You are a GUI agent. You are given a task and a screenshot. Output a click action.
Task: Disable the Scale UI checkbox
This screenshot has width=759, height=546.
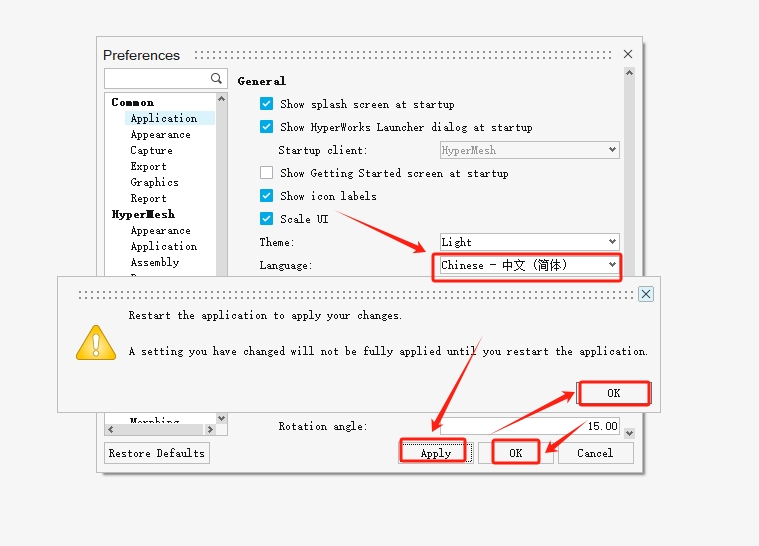point(267,219)
